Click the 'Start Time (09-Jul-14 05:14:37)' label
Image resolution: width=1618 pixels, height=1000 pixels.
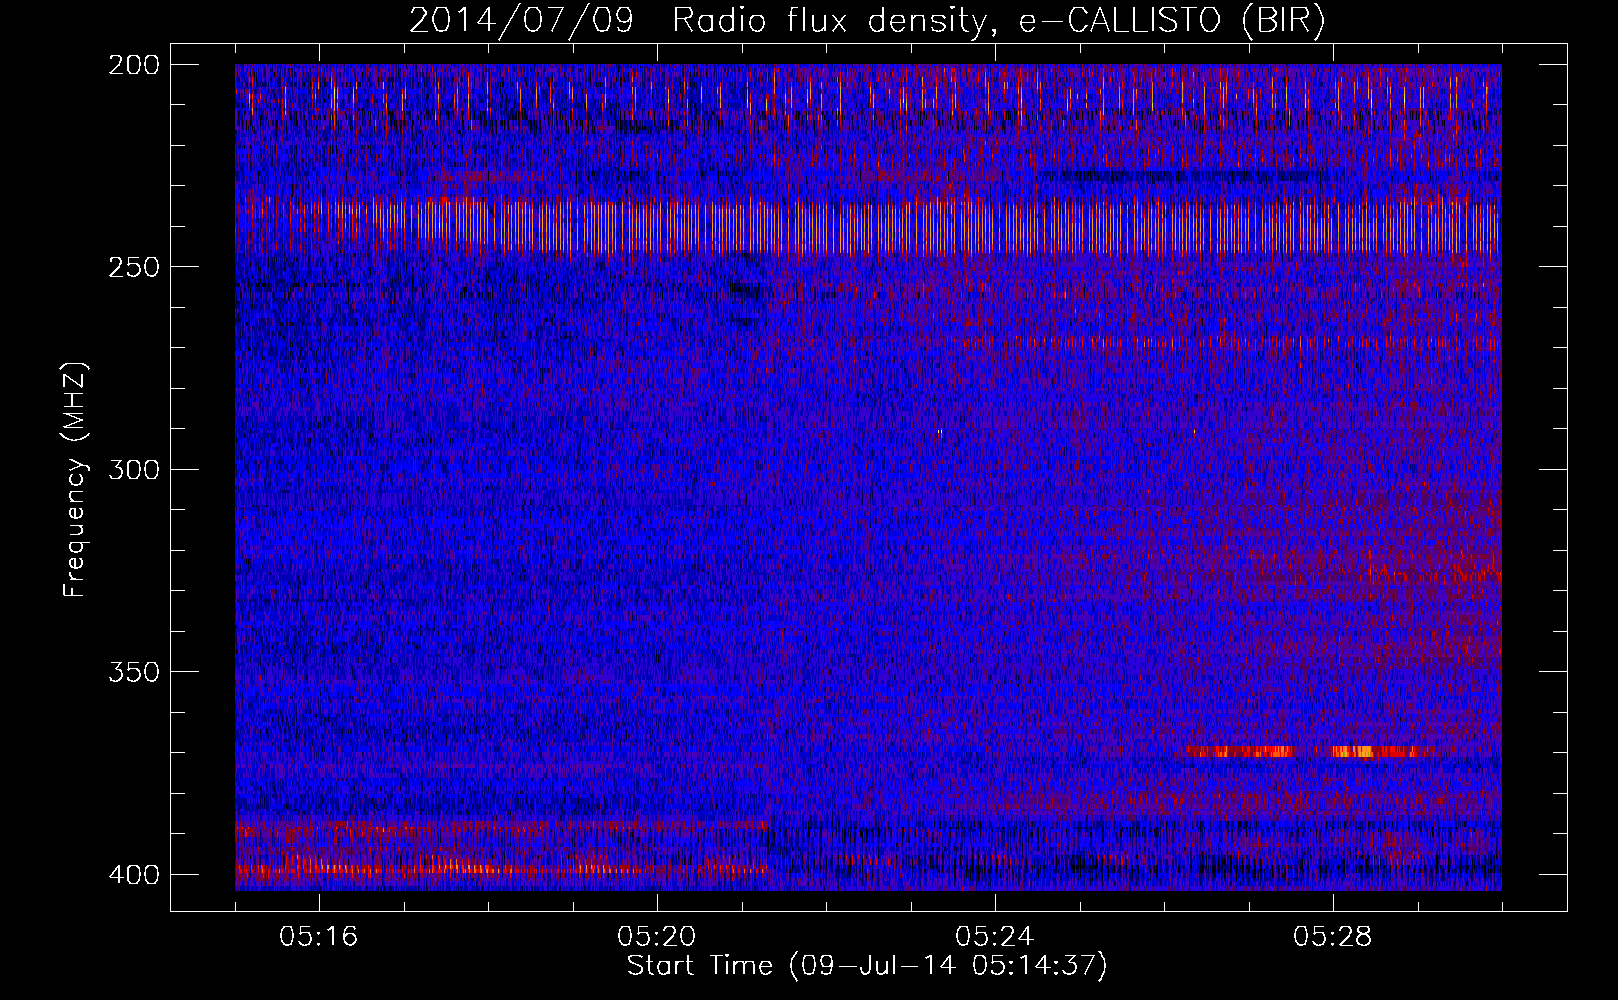coord(867,966)
